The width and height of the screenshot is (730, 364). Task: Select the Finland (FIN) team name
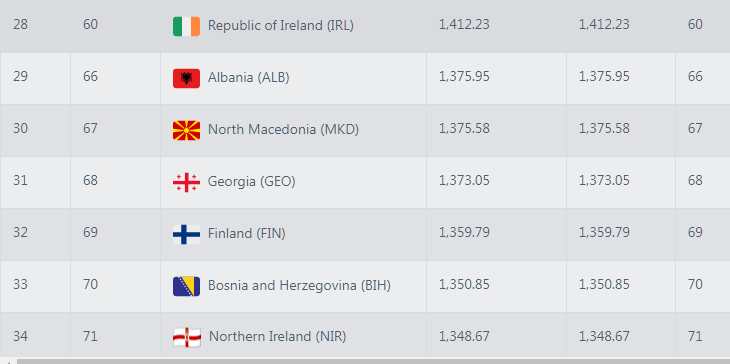pyautogui.click(x=247, y=233)
